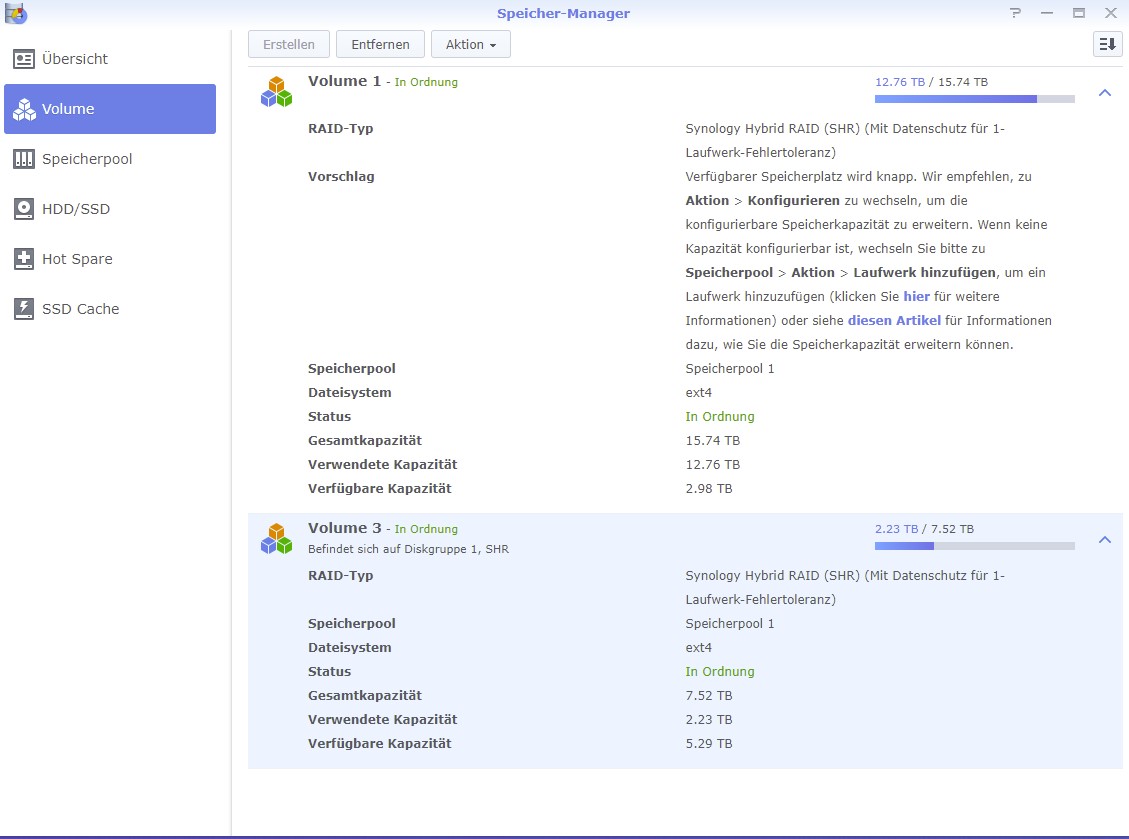
Task: Click the Volume 1 colored cubes icon
Action: coord(276,91)
